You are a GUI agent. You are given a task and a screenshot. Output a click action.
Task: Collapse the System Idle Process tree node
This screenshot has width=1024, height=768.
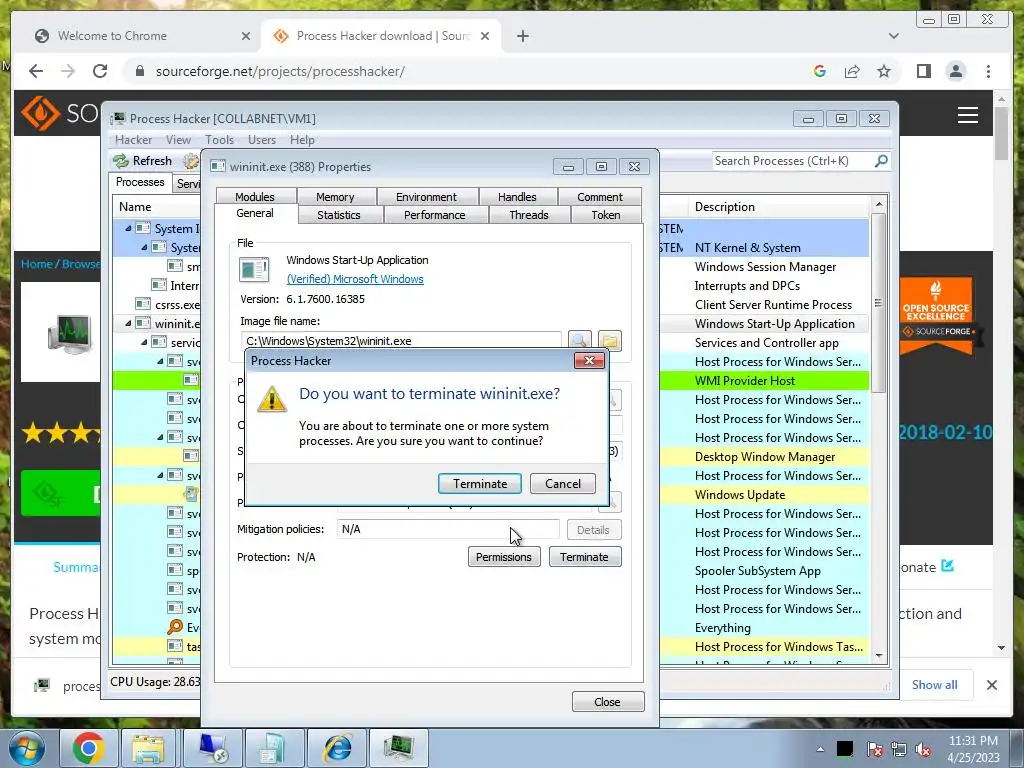(128, 229)
